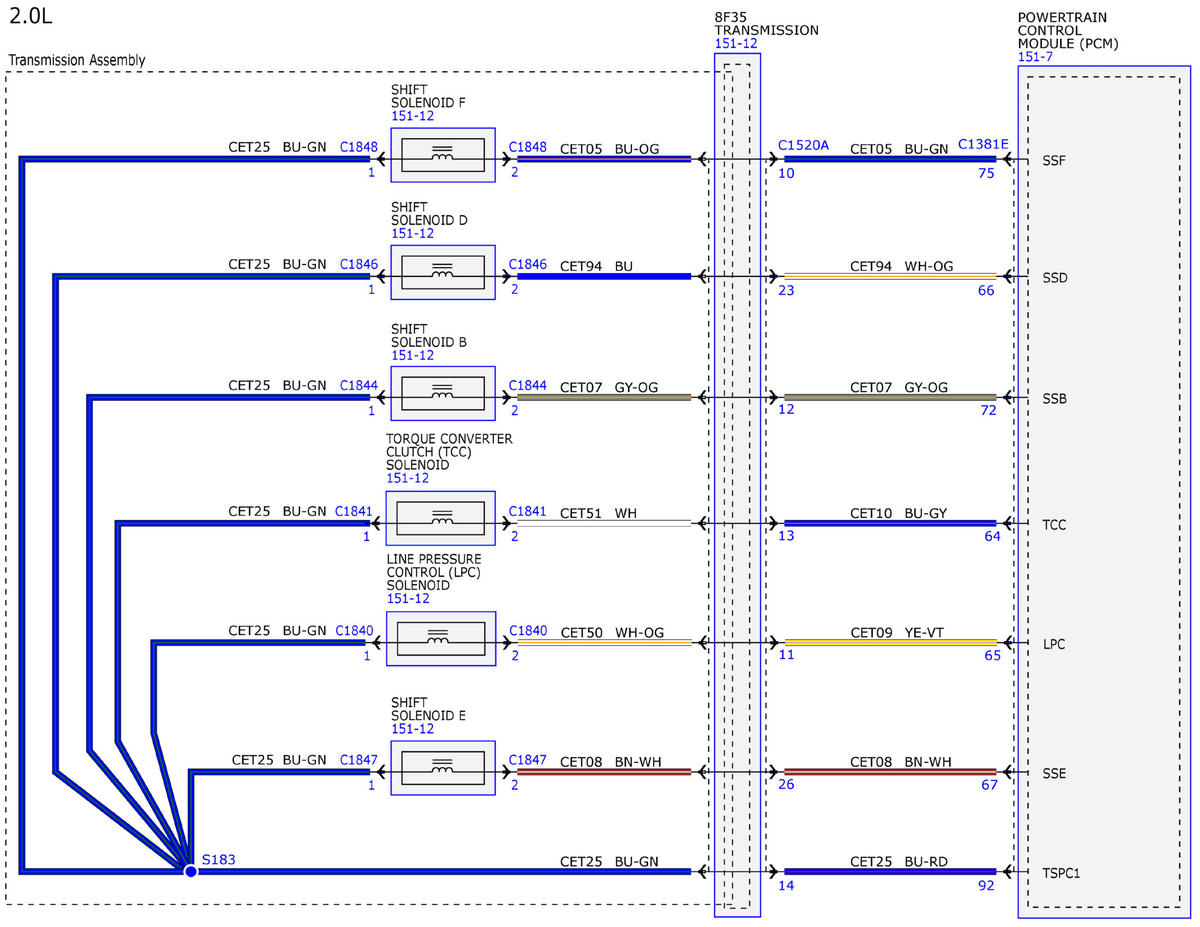The width and height of the screenshot is (1200, 927).
Task: Select the SSD pin label on PCM
Action: (x=1054, y=278)
